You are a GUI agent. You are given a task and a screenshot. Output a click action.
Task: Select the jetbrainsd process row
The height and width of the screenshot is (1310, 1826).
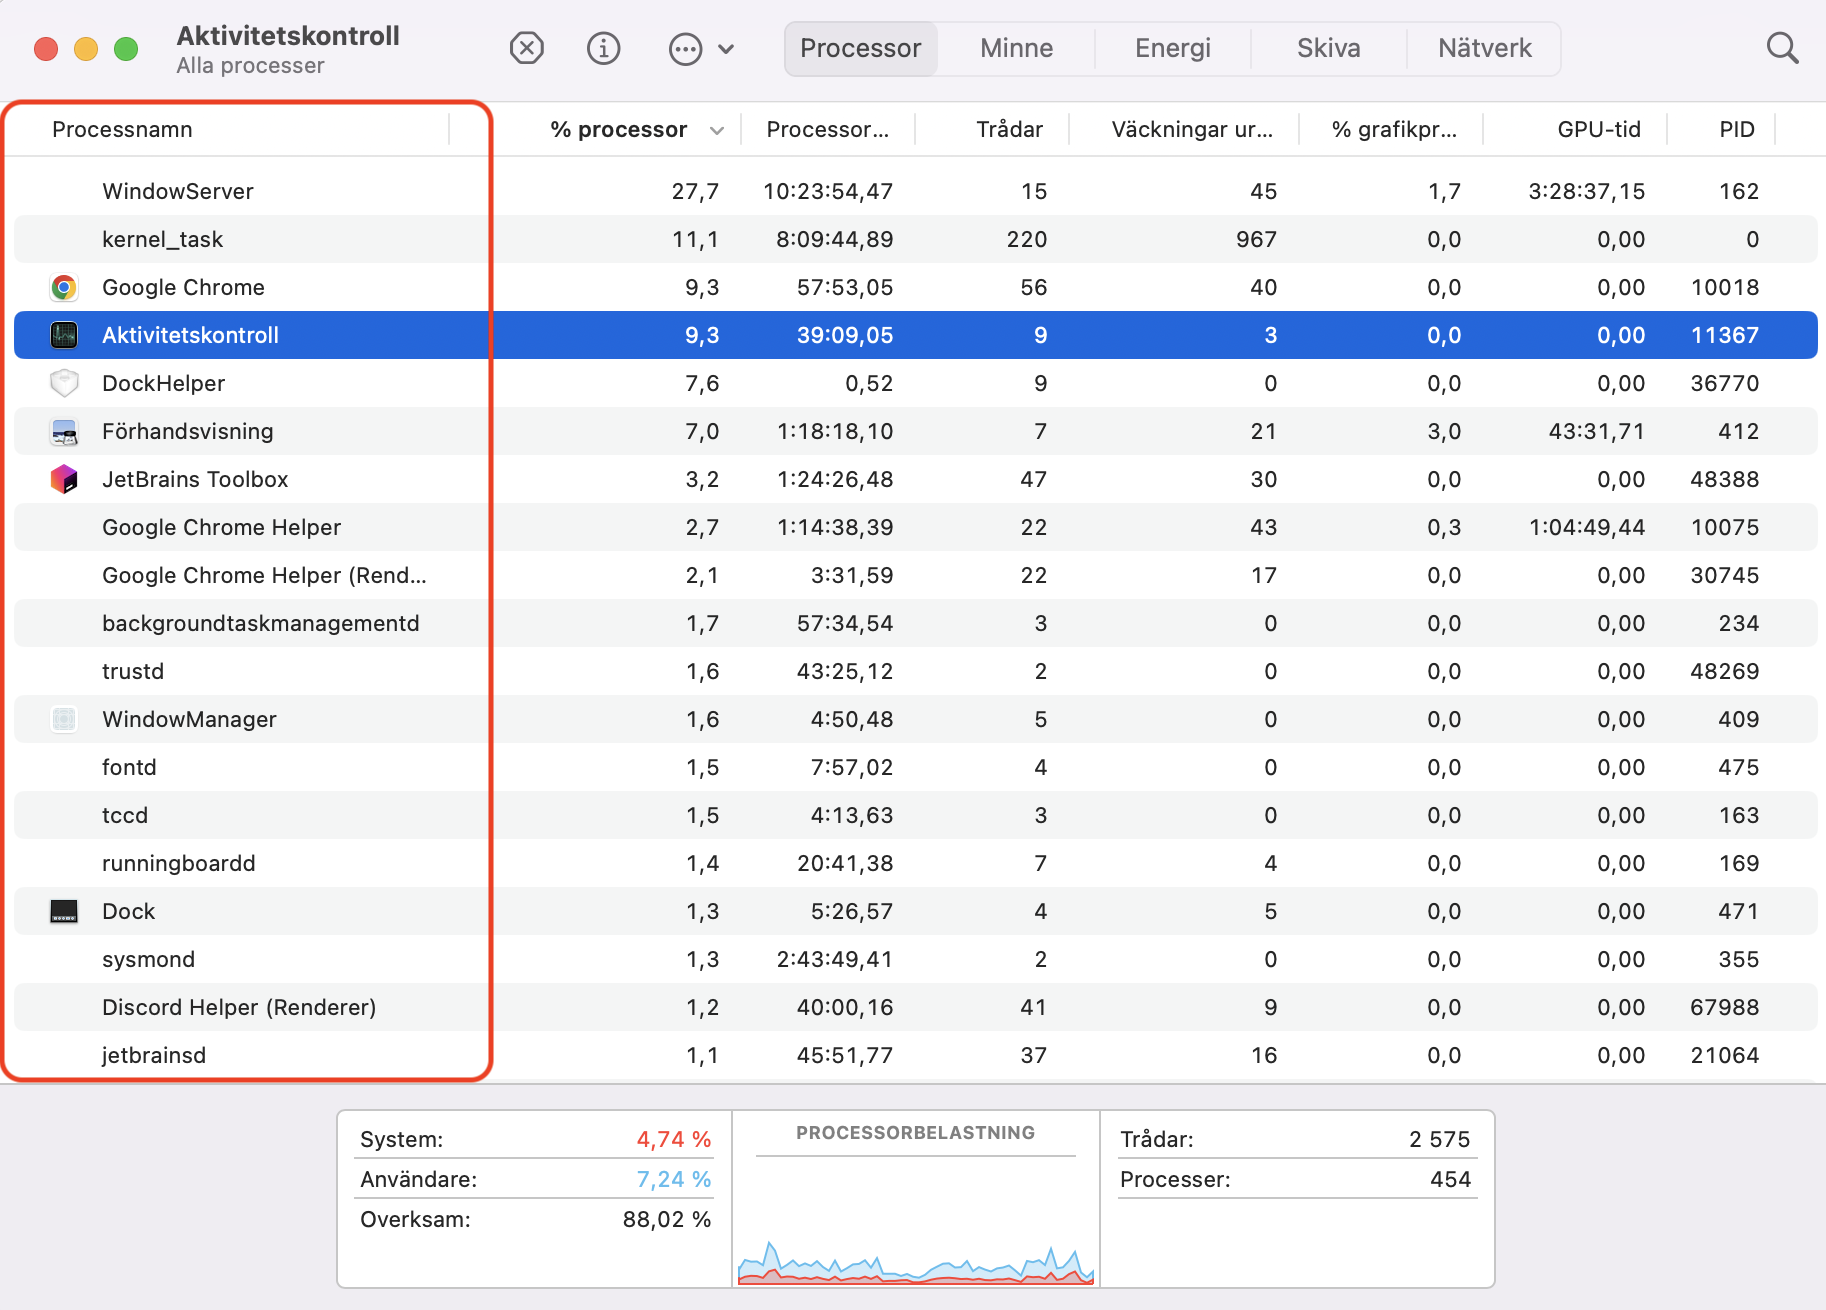pos(916,1056)
